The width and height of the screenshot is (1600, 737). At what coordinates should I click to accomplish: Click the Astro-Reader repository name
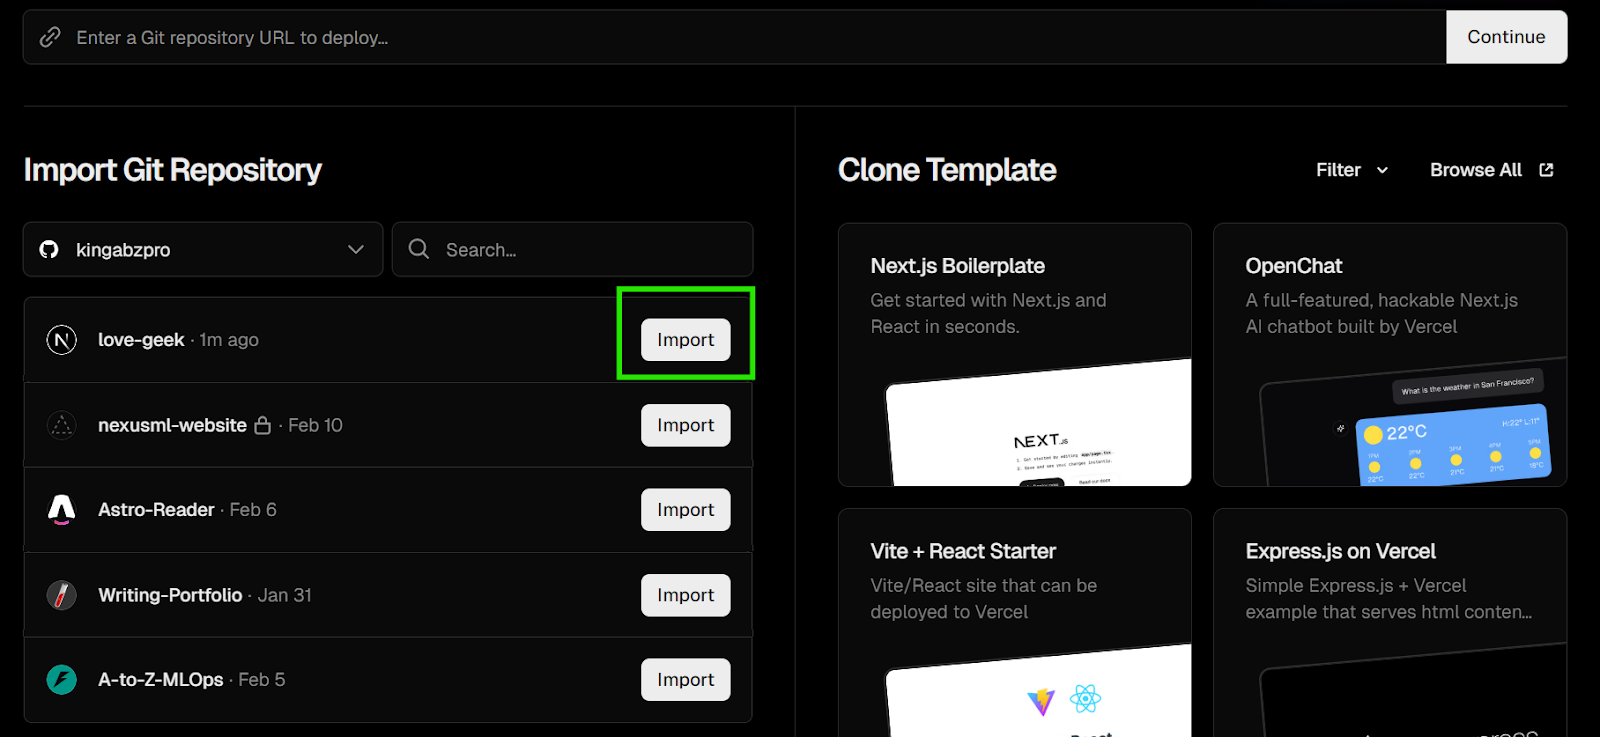[x=156, y=510]
